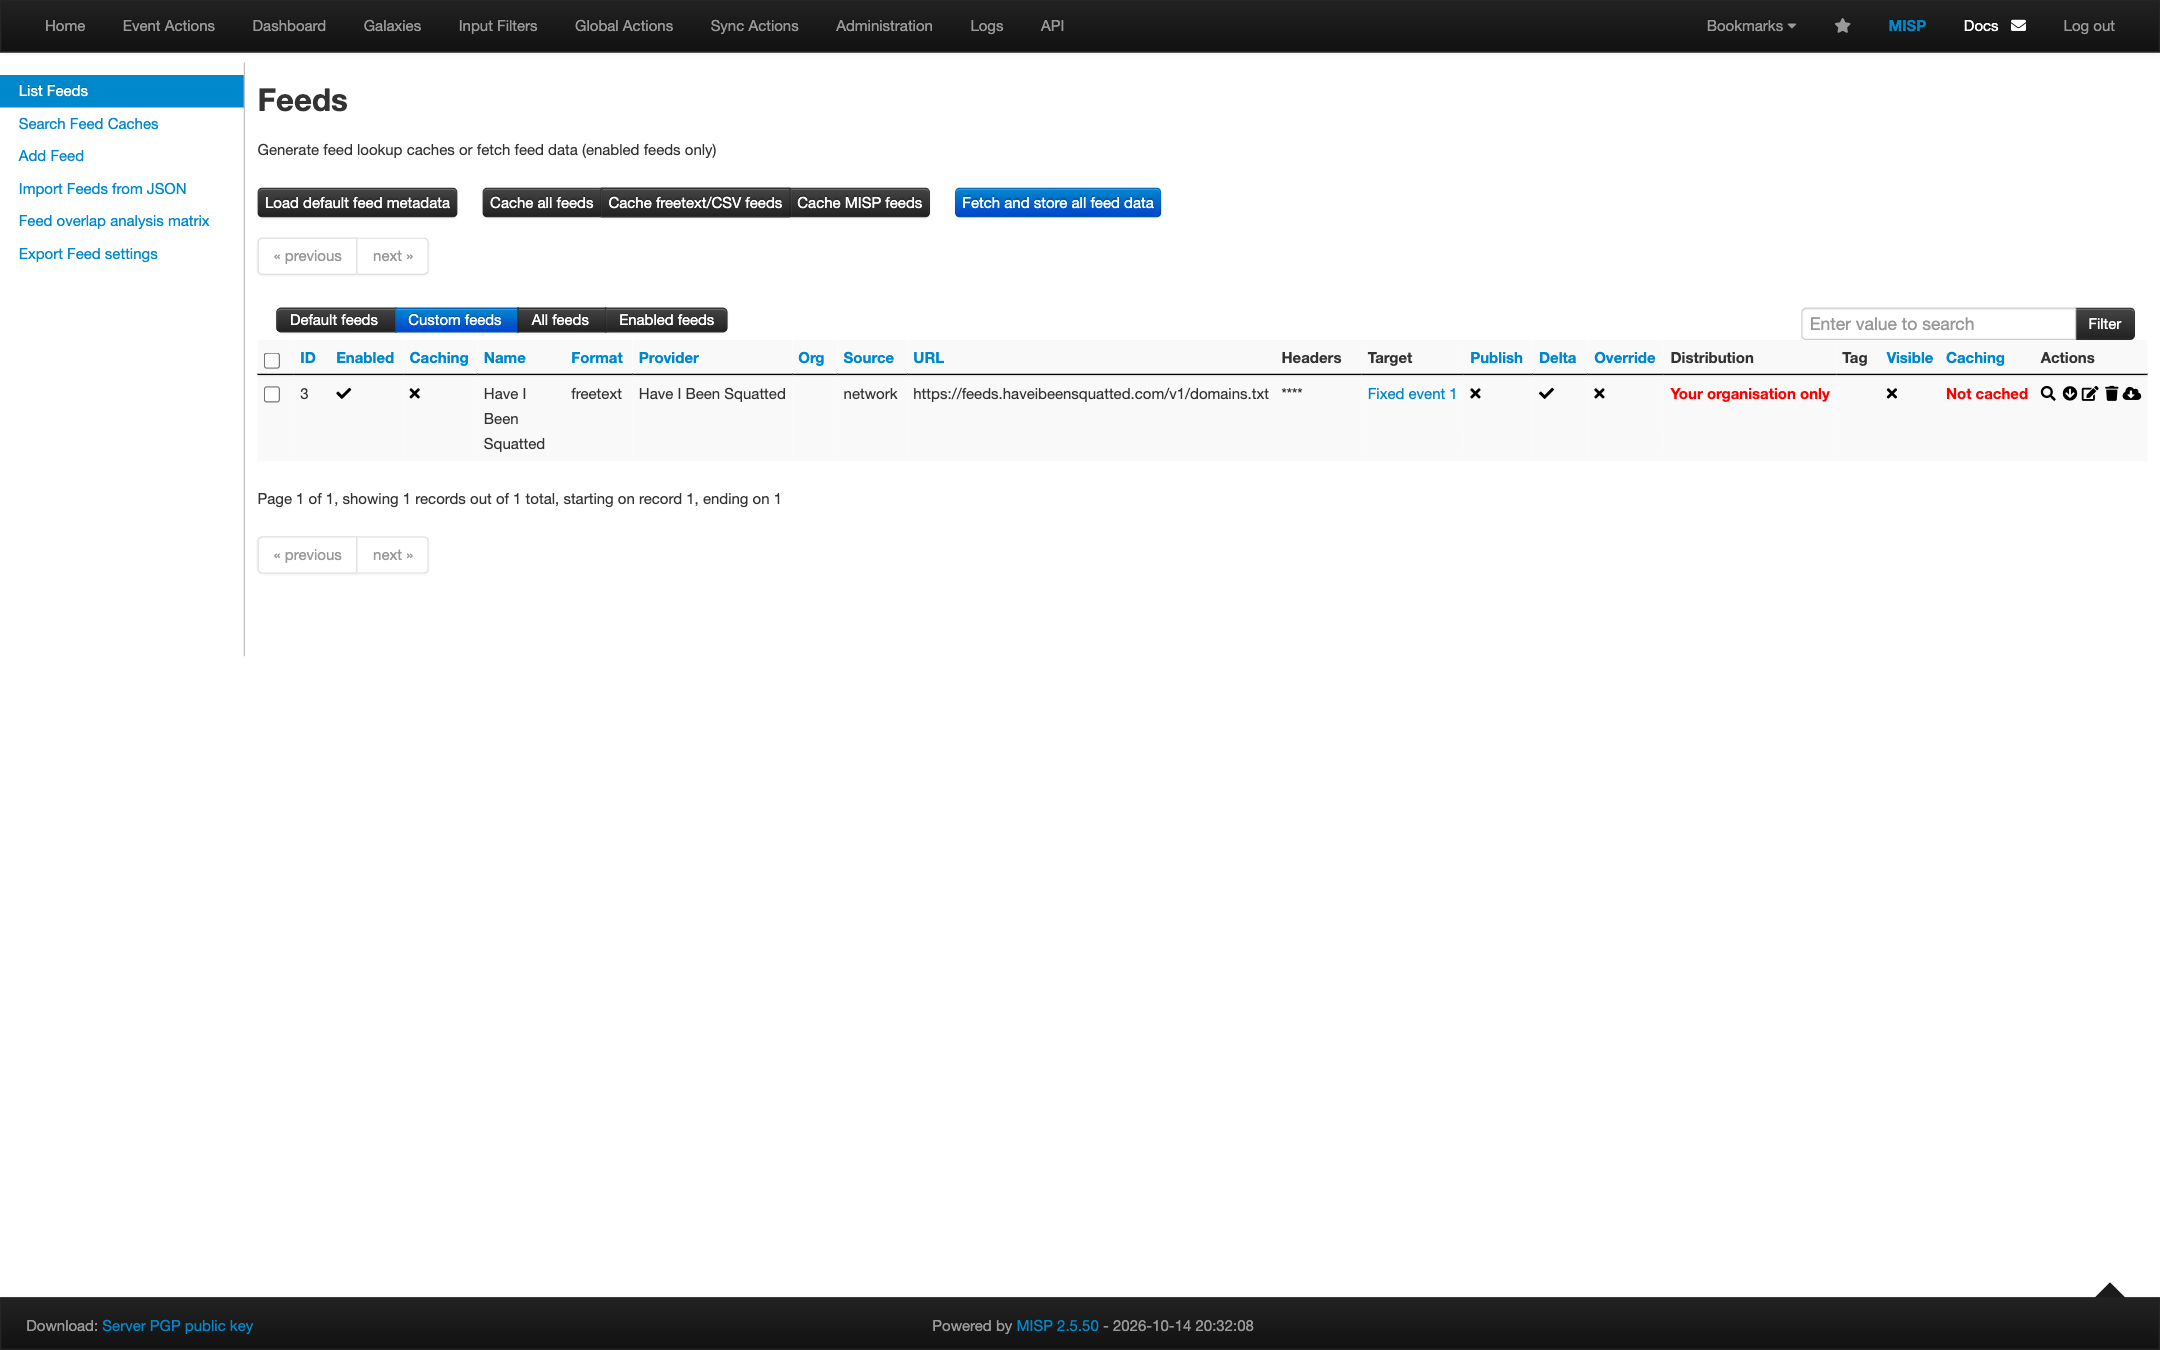Switch to Enabled feeds tab
The image size is (2160, 1350).
click(x=666, y=320)
